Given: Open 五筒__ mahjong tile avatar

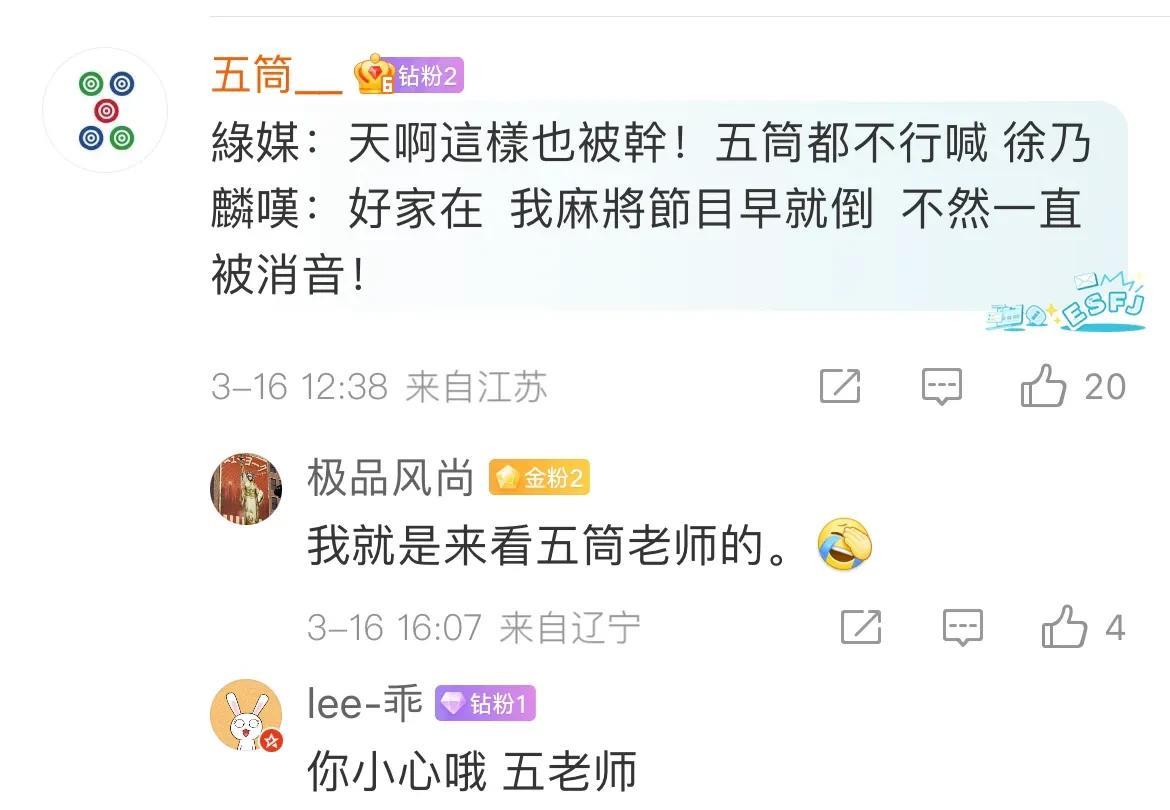Looking at the screenshot, I should (105, 110).
